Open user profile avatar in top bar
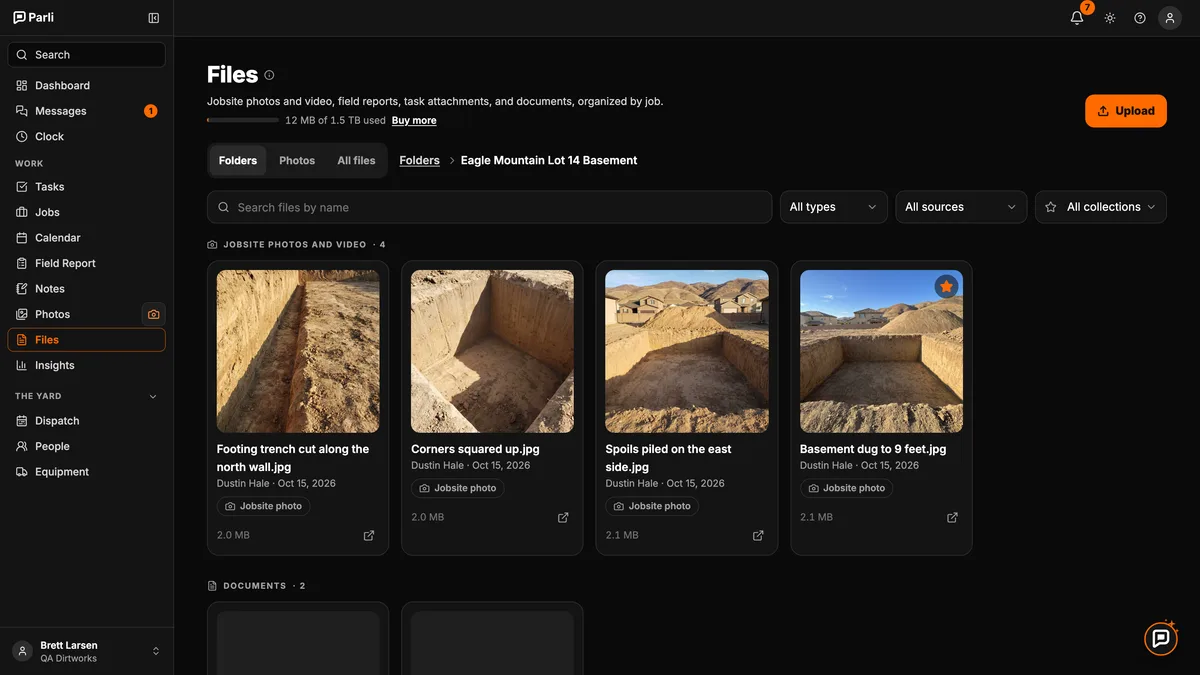1200x675 pixels. [1170, 18]
